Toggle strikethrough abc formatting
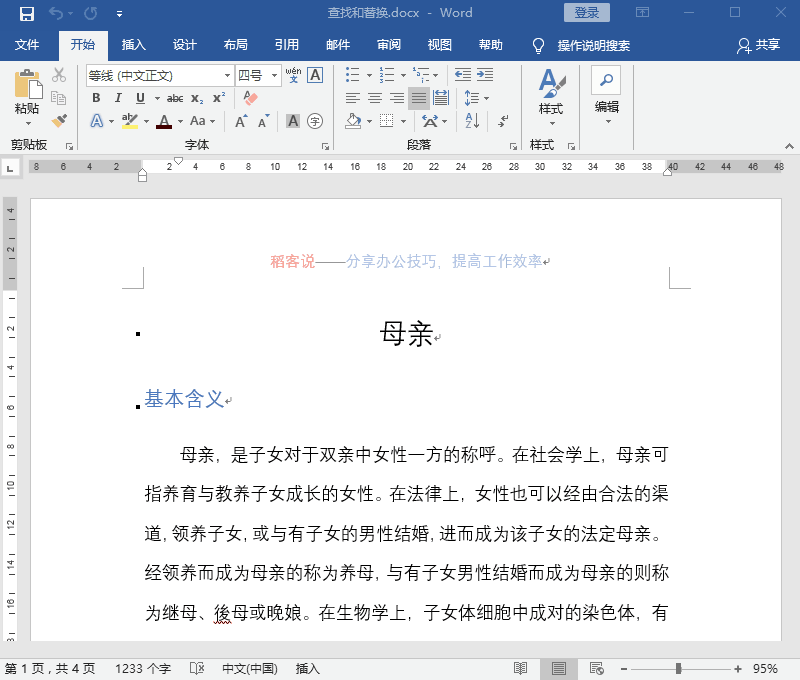This screenshot has width=800, height=680. point(175,98)
